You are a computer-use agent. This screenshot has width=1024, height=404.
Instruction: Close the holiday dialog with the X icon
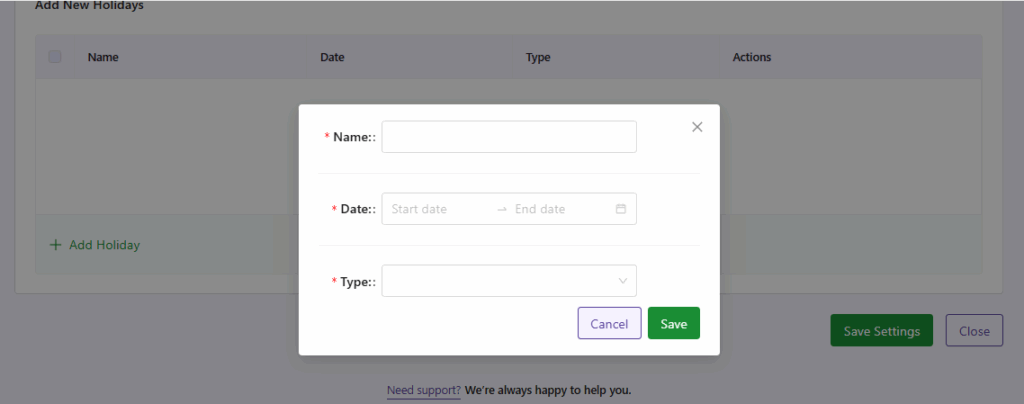697,127
